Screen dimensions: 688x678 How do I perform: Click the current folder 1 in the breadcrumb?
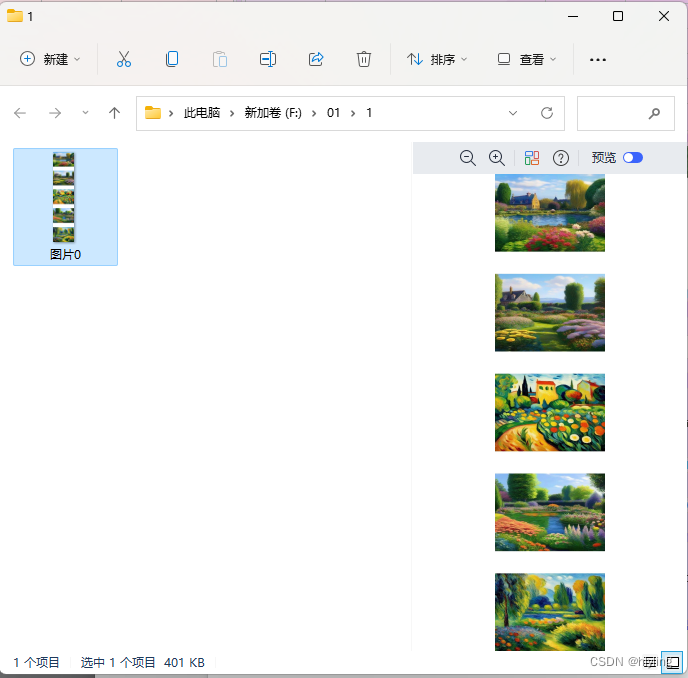(369, 113)
